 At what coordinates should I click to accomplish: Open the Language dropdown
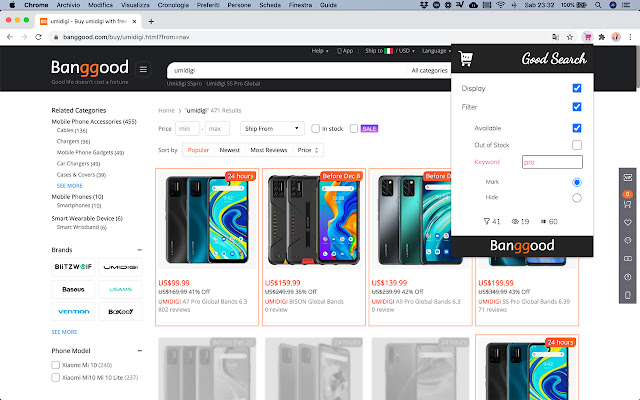(436, 51)
